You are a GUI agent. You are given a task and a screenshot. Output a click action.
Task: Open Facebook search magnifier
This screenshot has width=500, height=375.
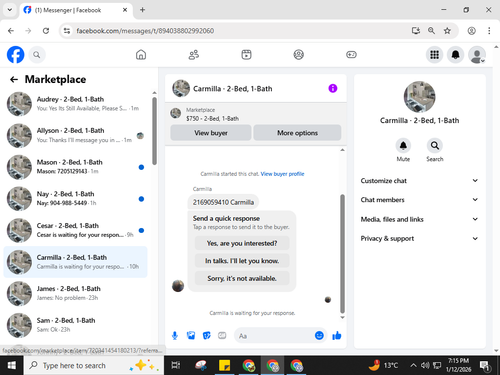click(37, 55)
